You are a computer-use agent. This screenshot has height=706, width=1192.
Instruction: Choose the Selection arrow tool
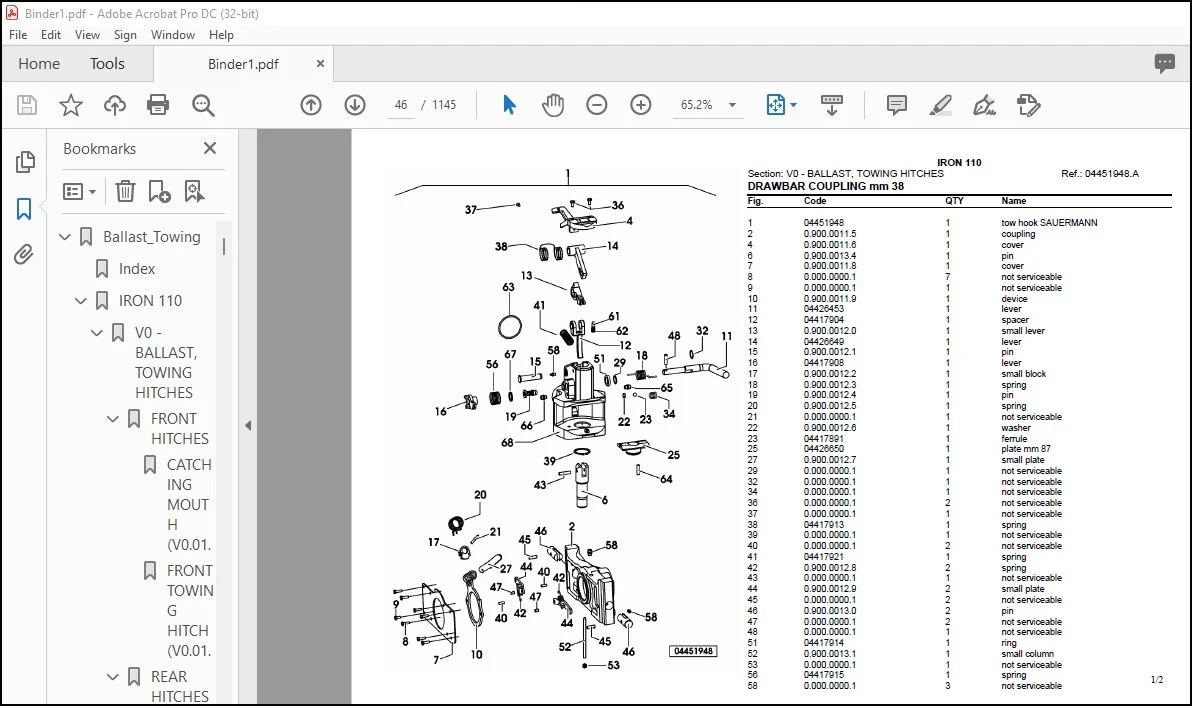click(509, 105)
